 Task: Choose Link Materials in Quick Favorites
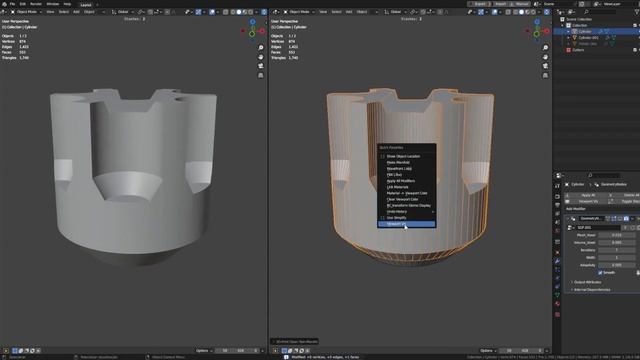tap(398, 187)
